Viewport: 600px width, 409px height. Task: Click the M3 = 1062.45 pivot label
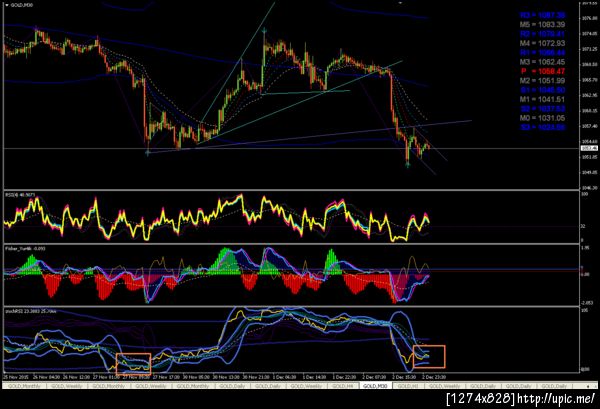point(542,62)
